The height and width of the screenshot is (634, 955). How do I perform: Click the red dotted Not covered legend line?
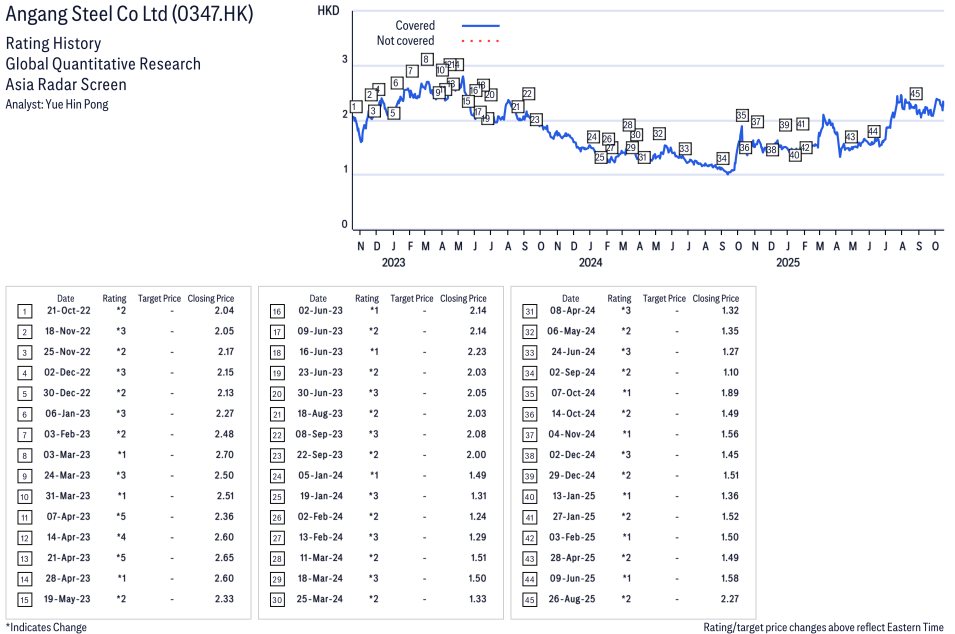(481, 41)
